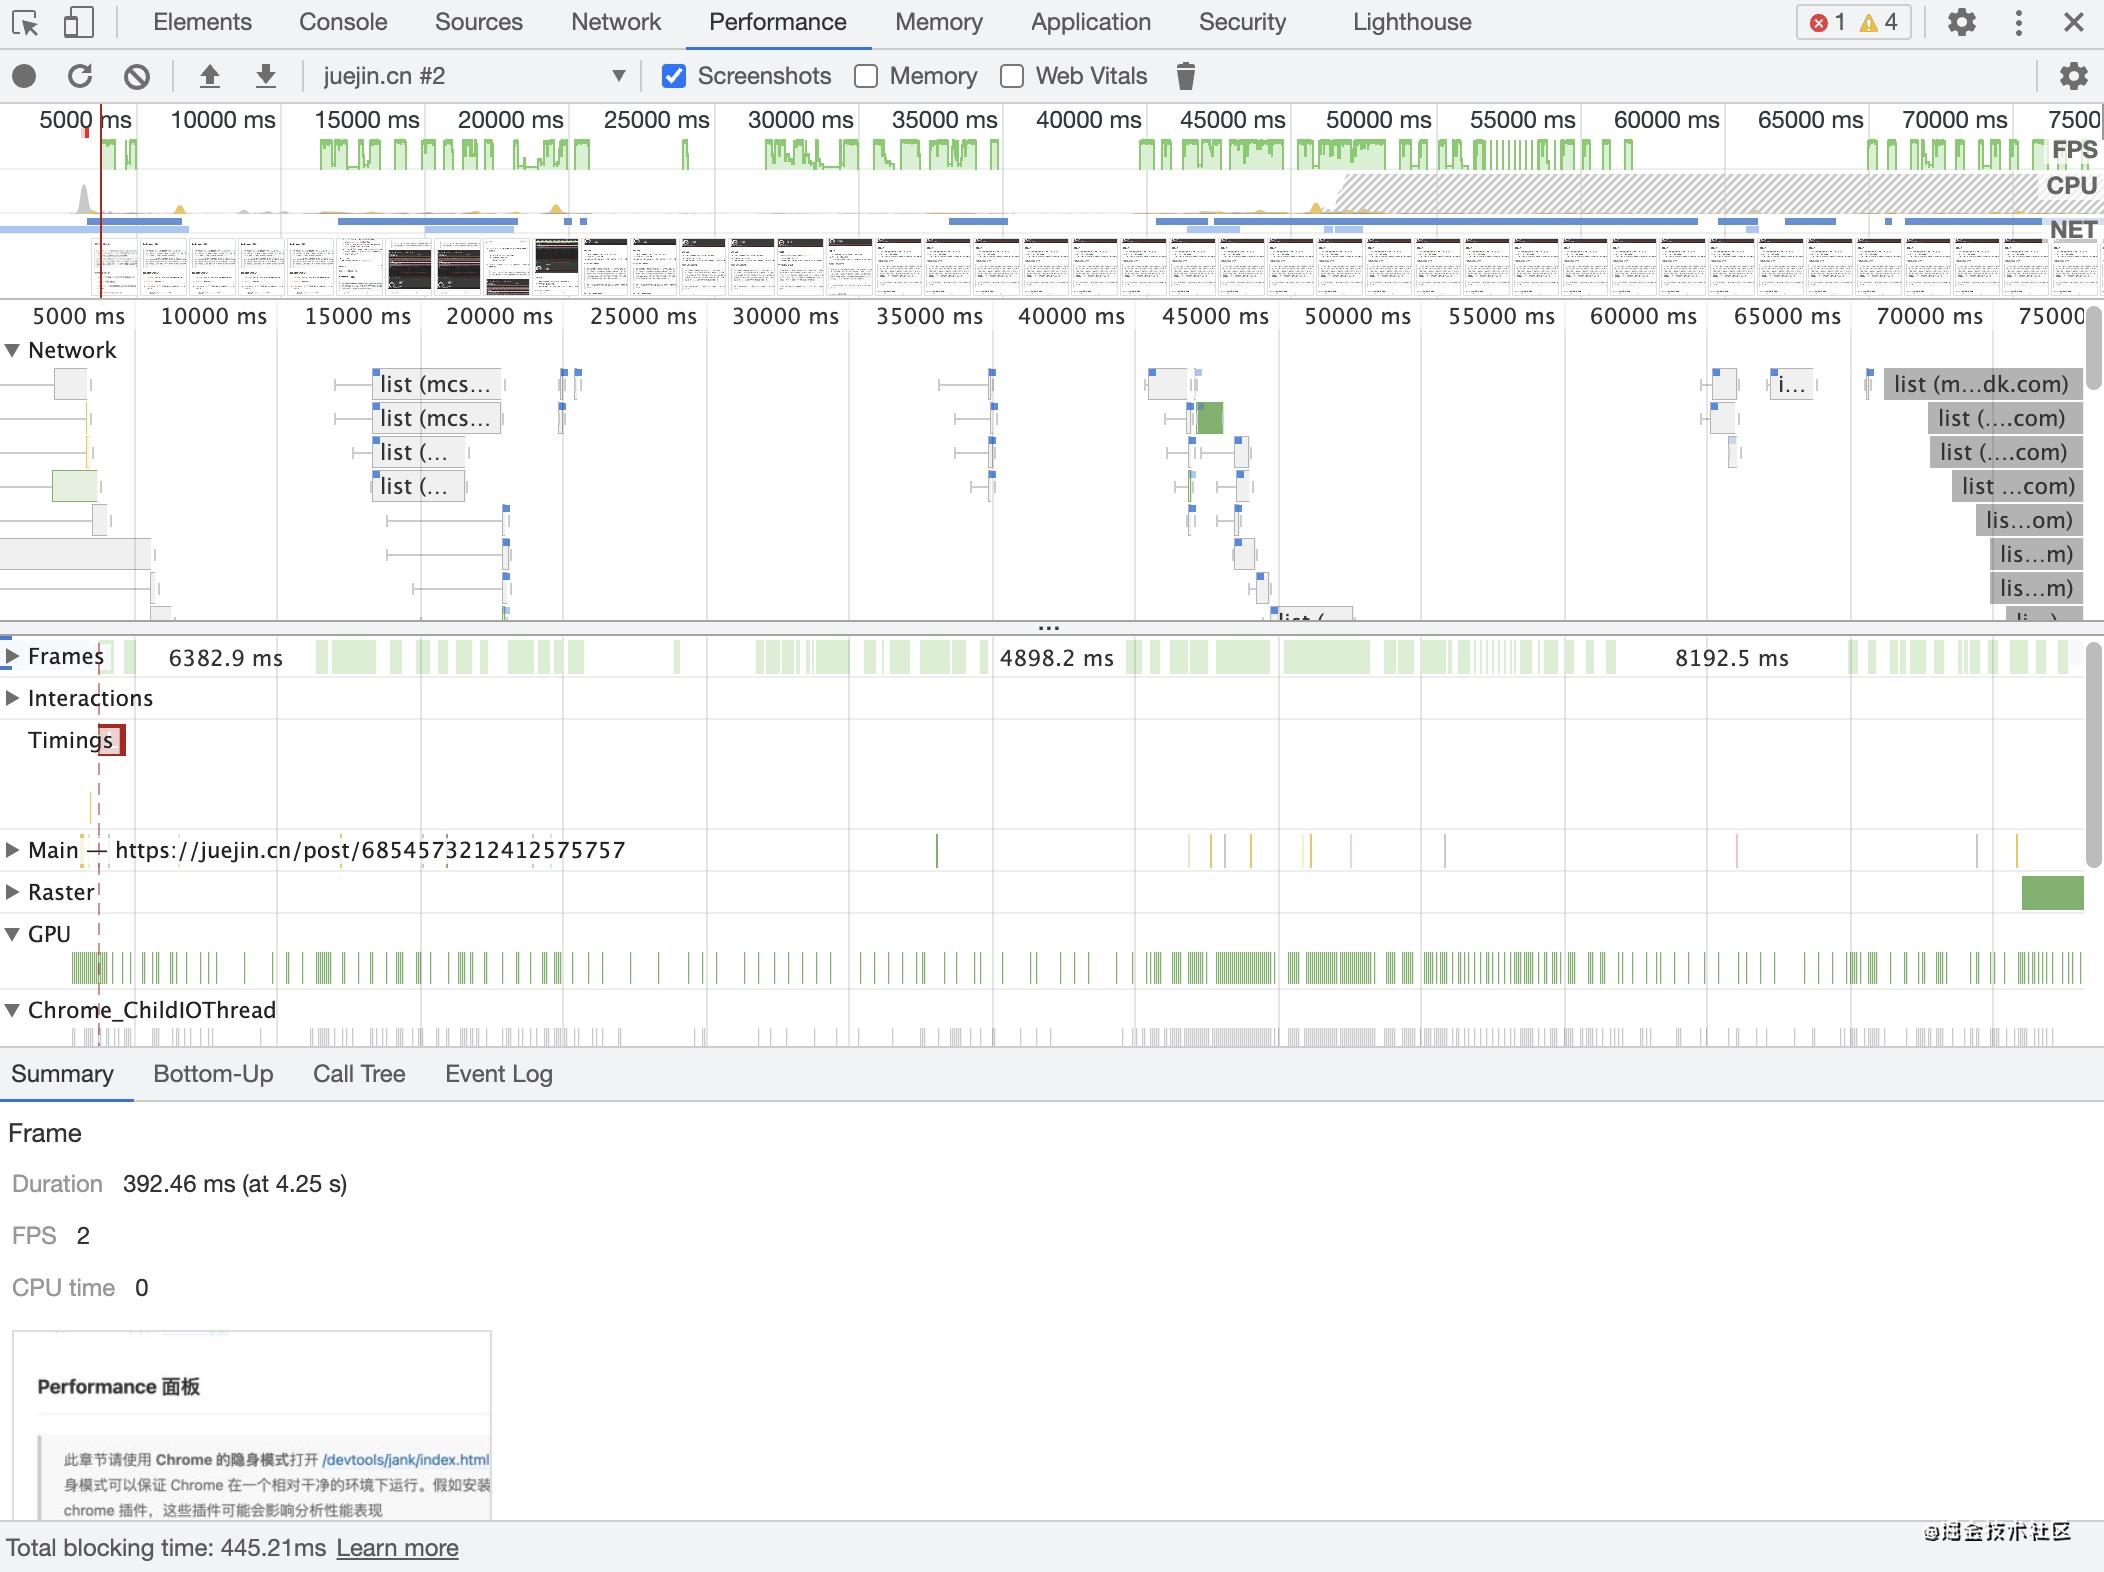This screenshot has width=2104, height=1572.
Task: Select the inspect element picker icon
Action: point(25,22)
